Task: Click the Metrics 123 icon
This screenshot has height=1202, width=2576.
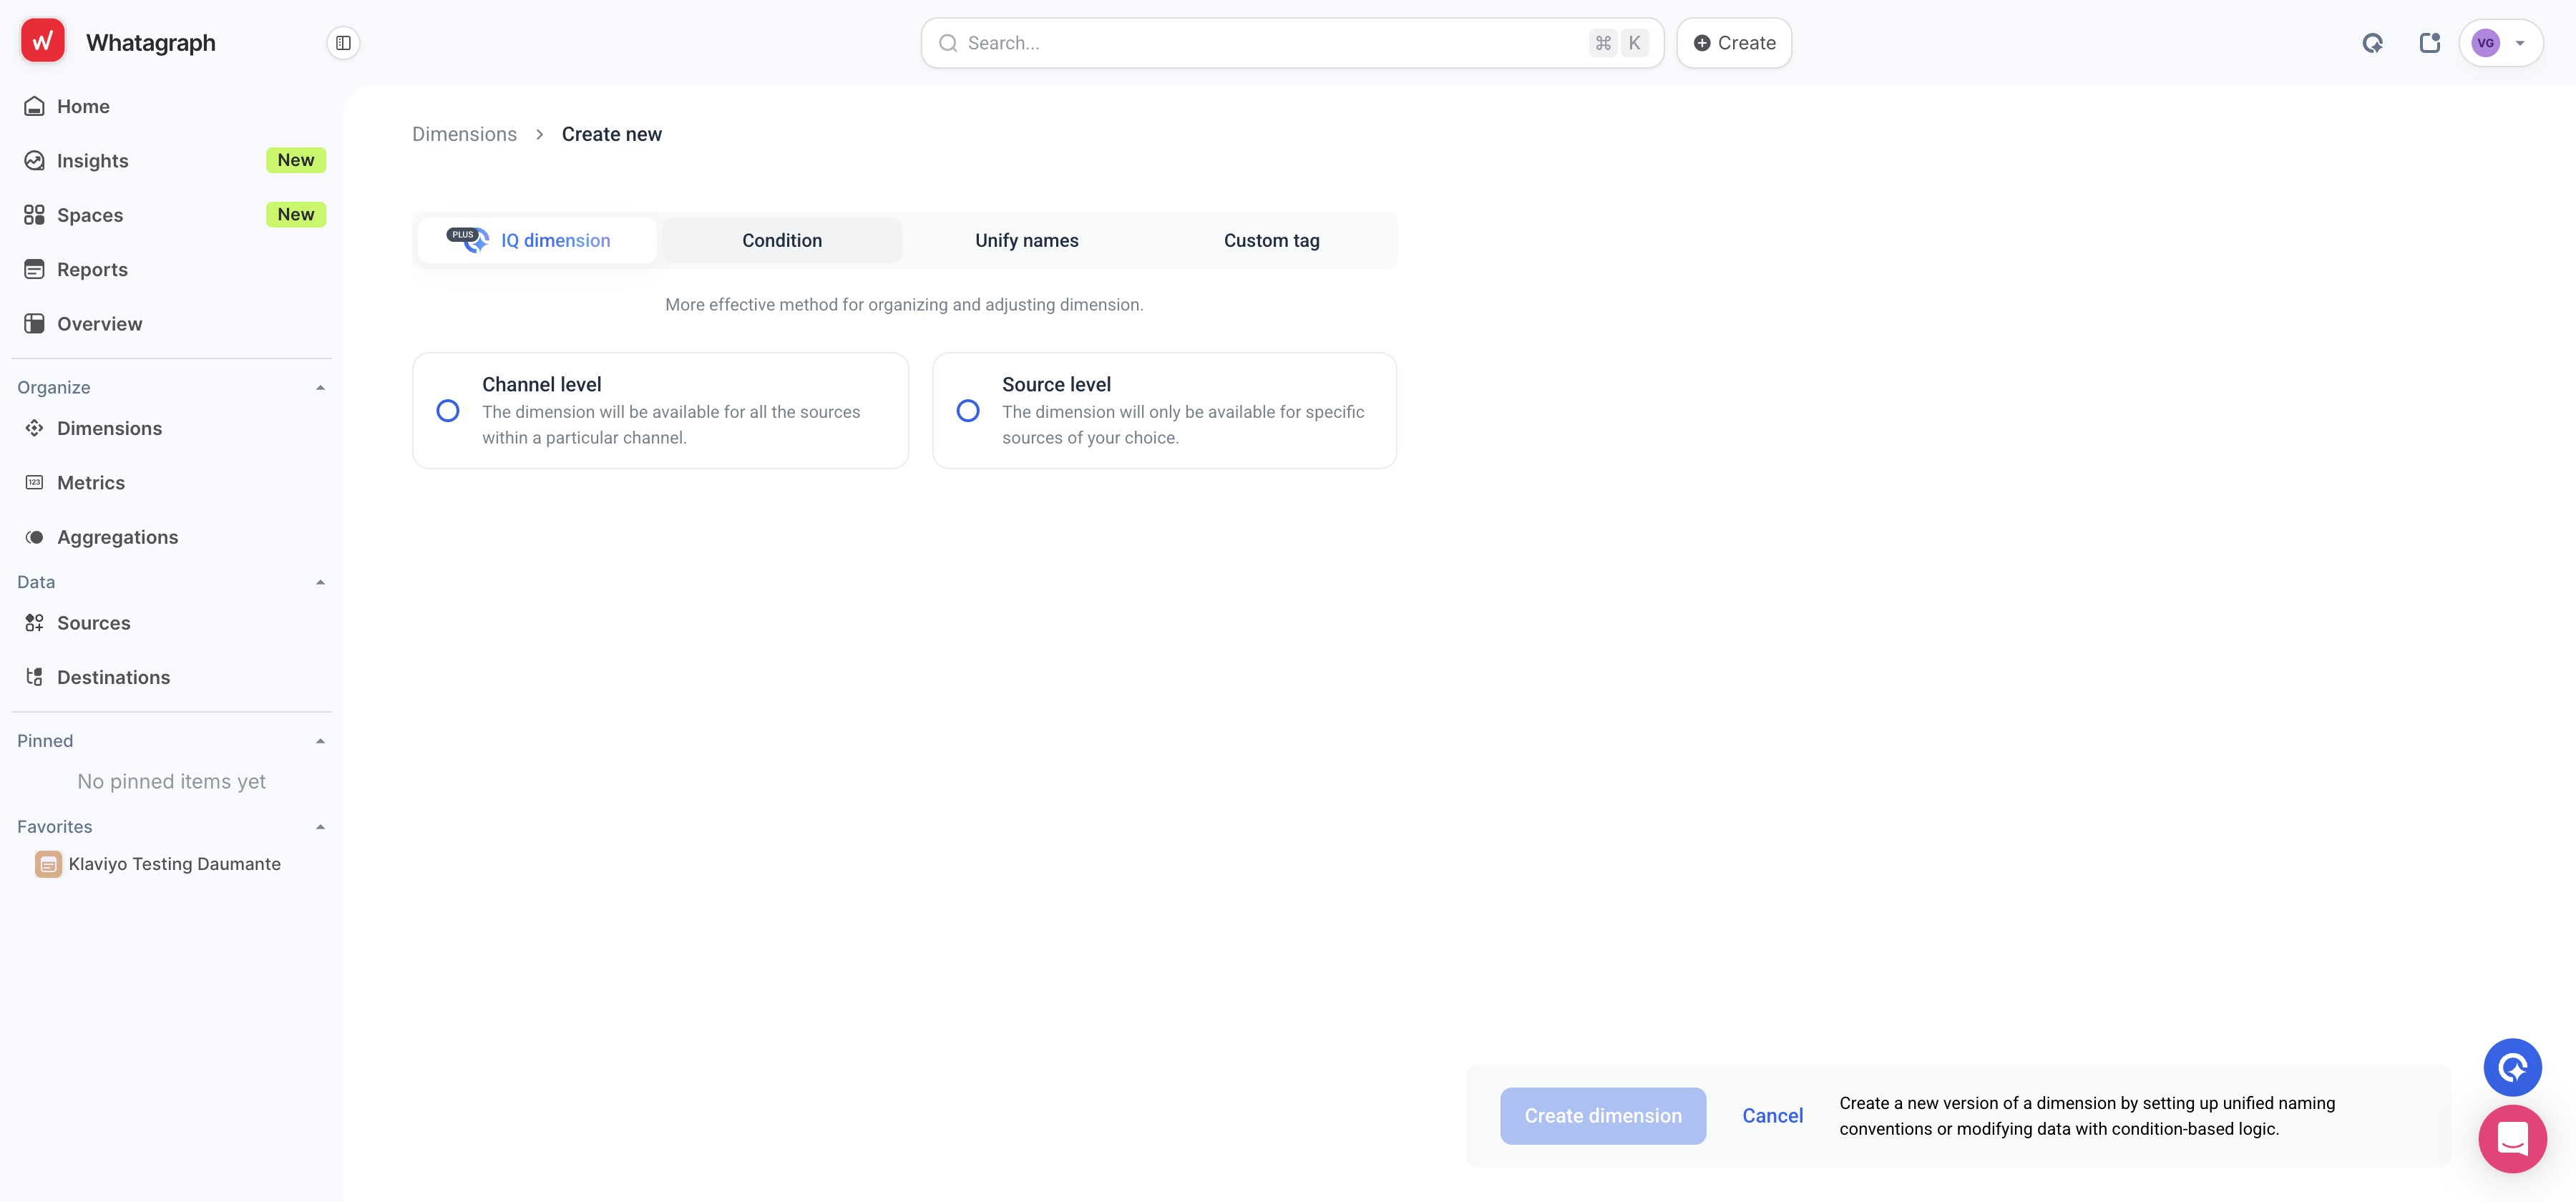Action: [34, 482]
